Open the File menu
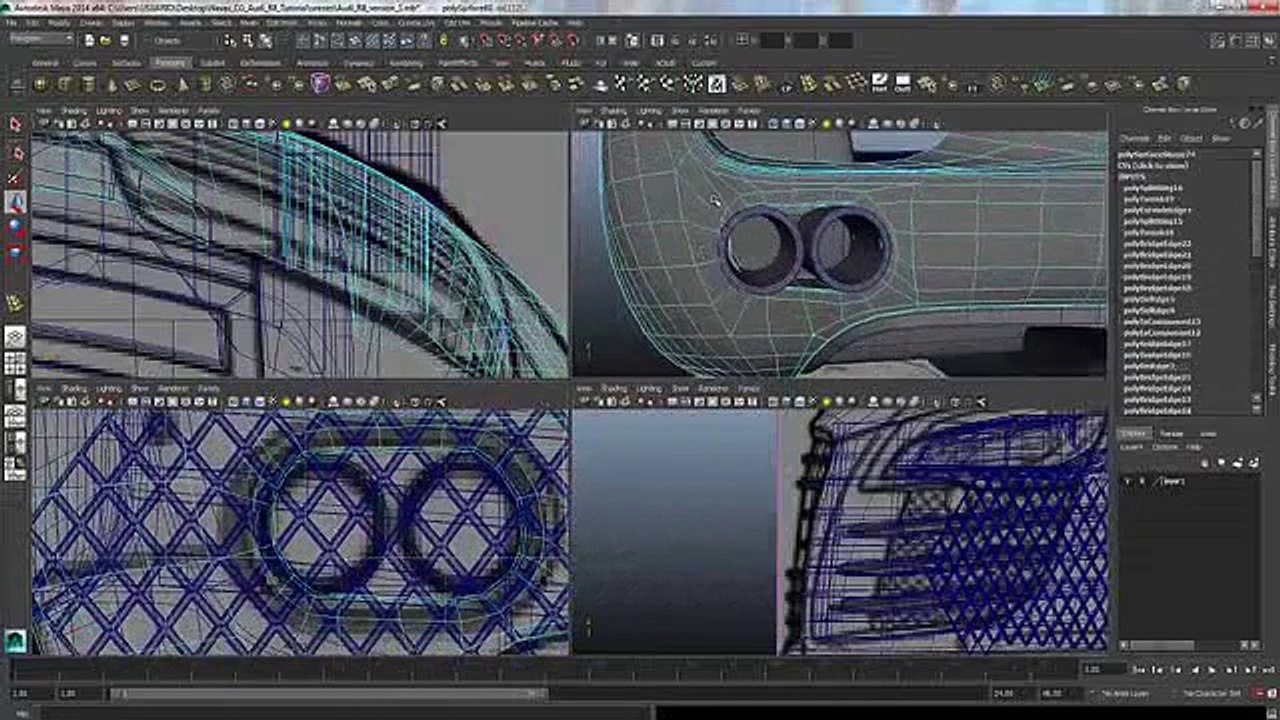 (14, 22)
